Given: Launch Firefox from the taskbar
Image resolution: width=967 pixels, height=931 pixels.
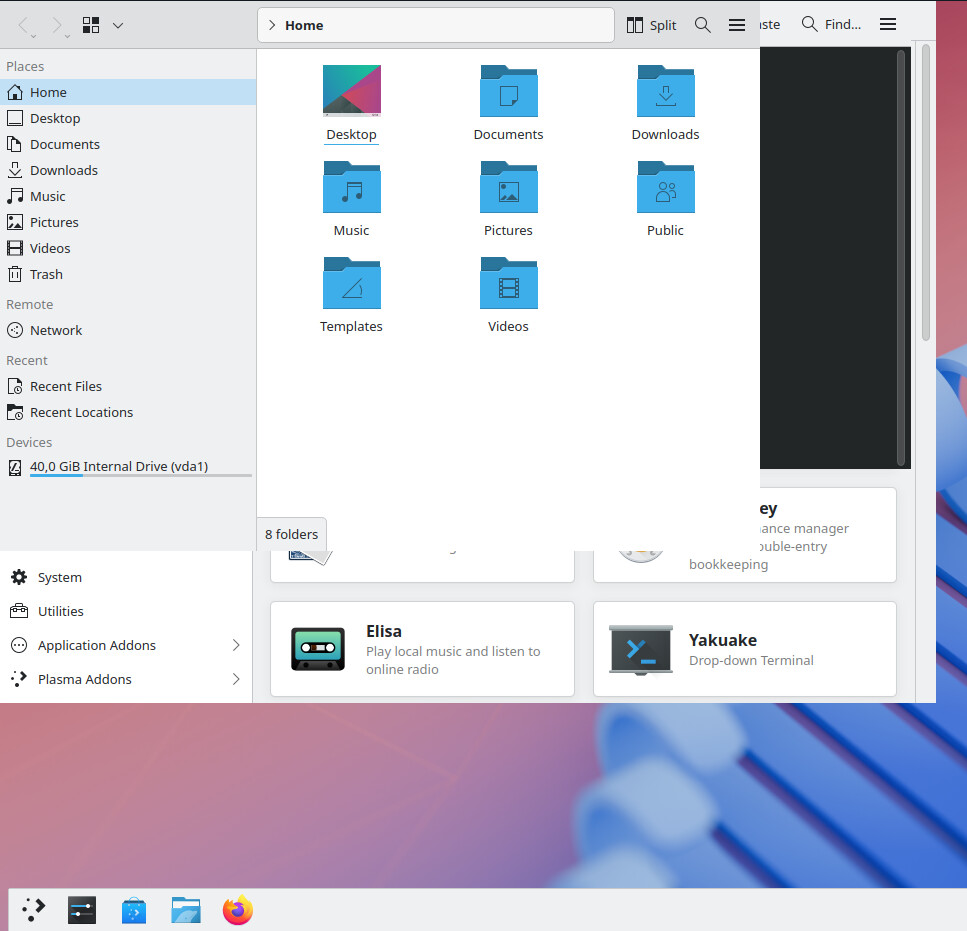Looking at the screenshot, I should pos(238,909).
